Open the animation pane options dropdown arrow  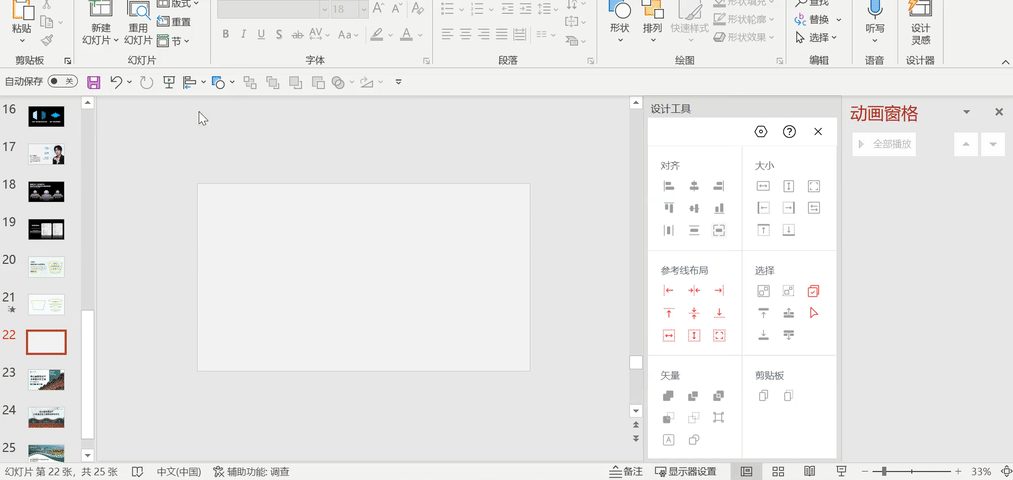click(966, 113)
